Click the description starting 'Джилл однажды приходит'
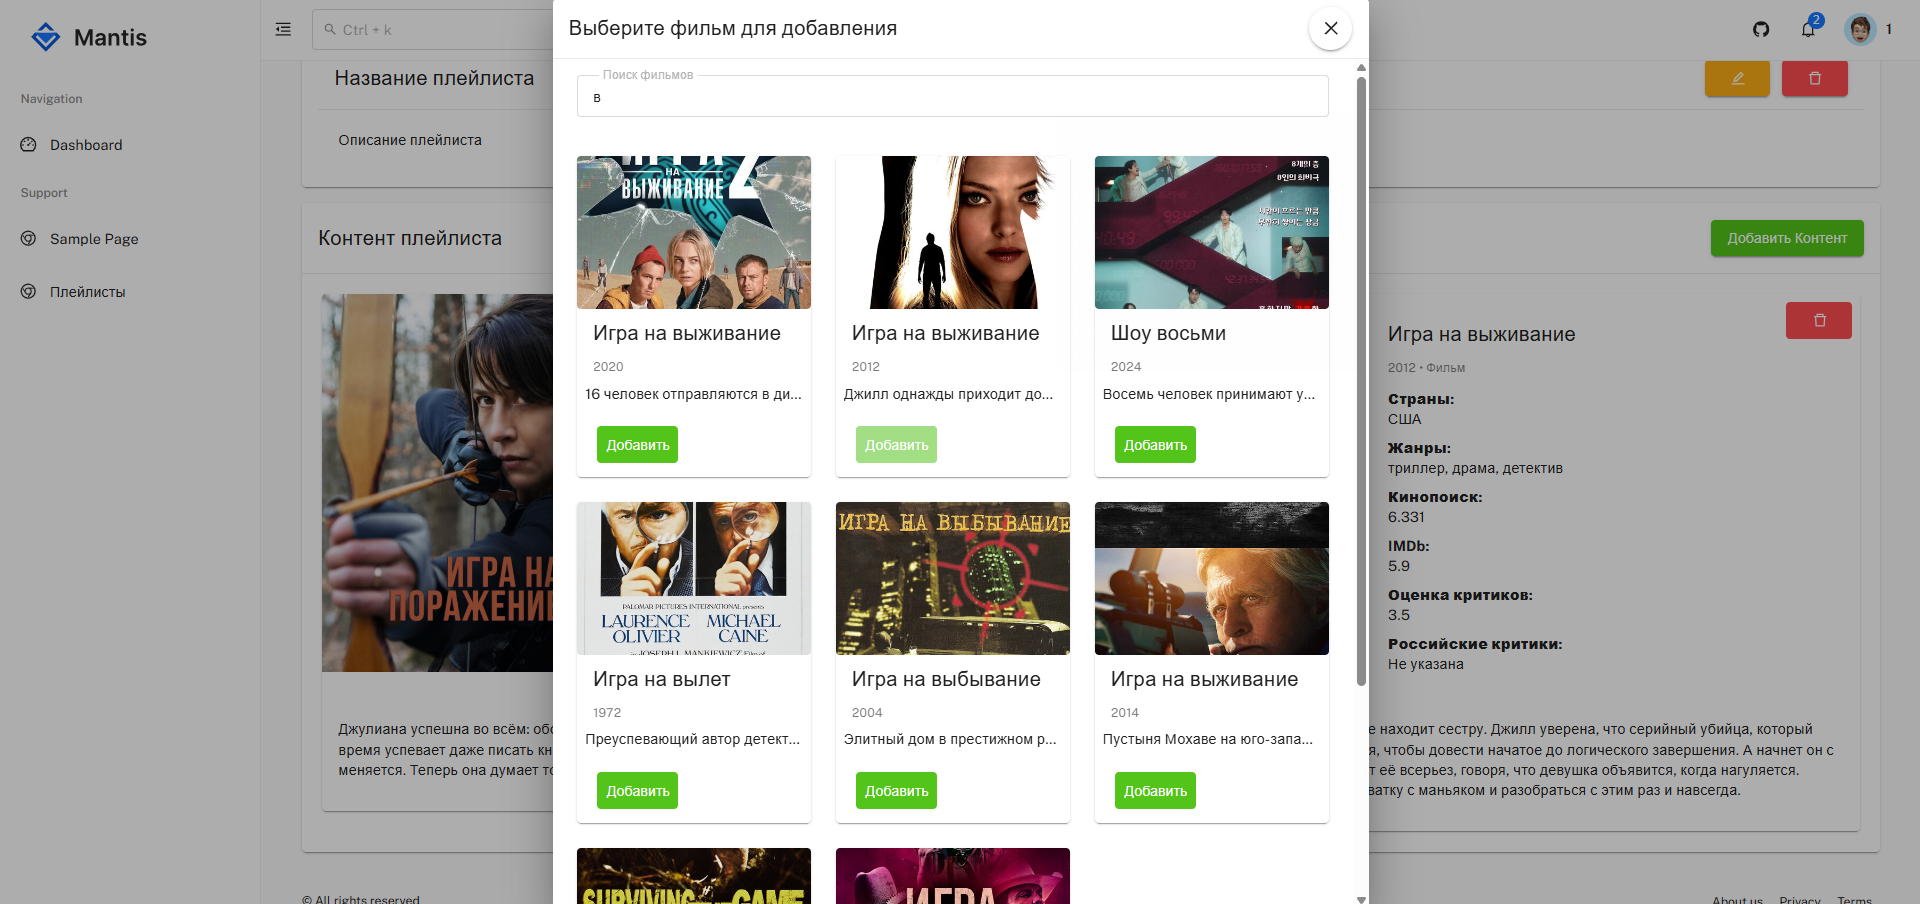 click(948, 394)
